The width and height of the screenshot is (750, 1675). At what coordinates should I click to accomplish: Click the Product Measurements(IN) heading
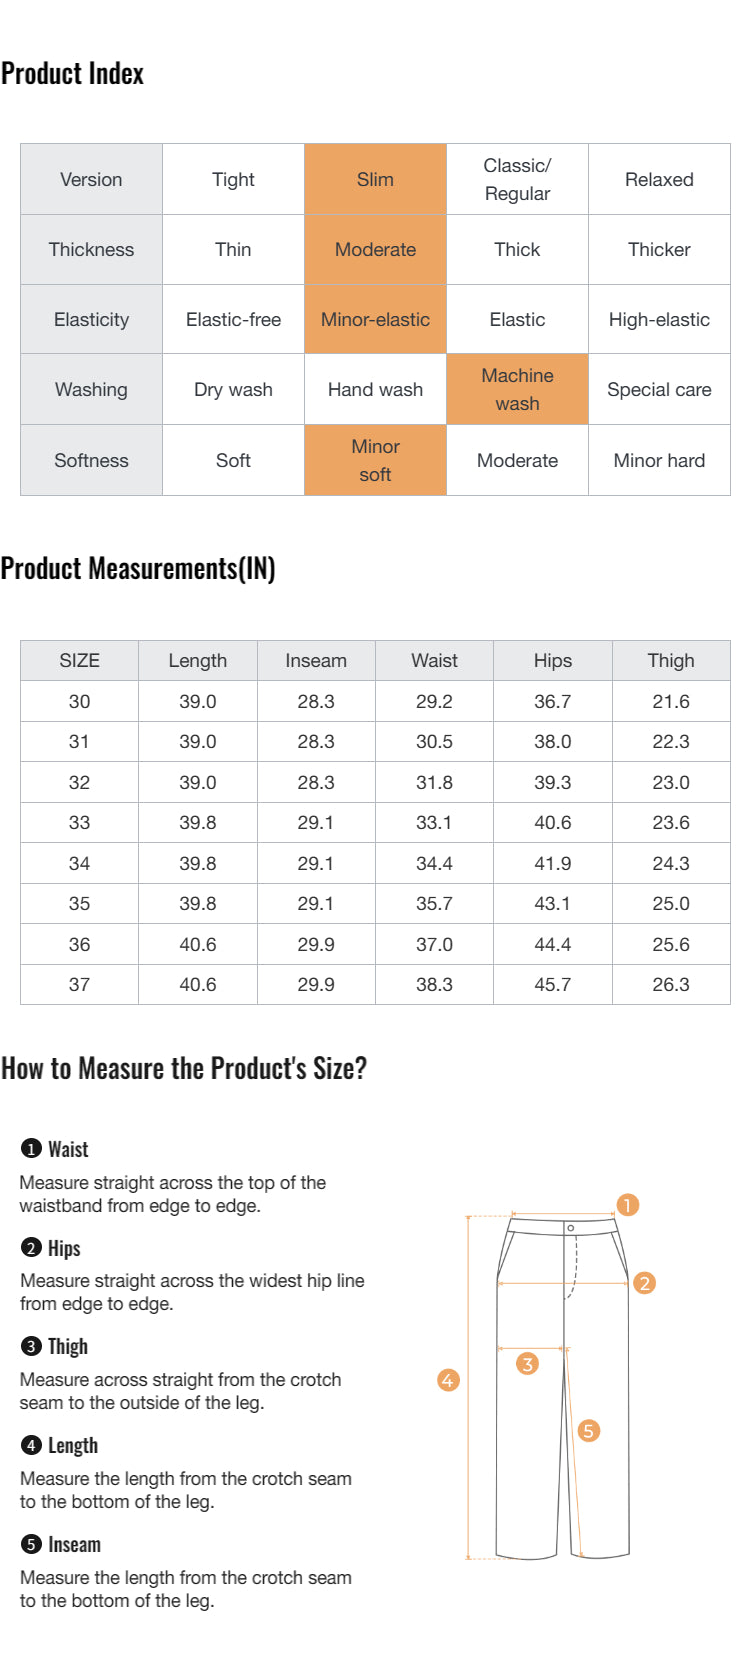138,569
